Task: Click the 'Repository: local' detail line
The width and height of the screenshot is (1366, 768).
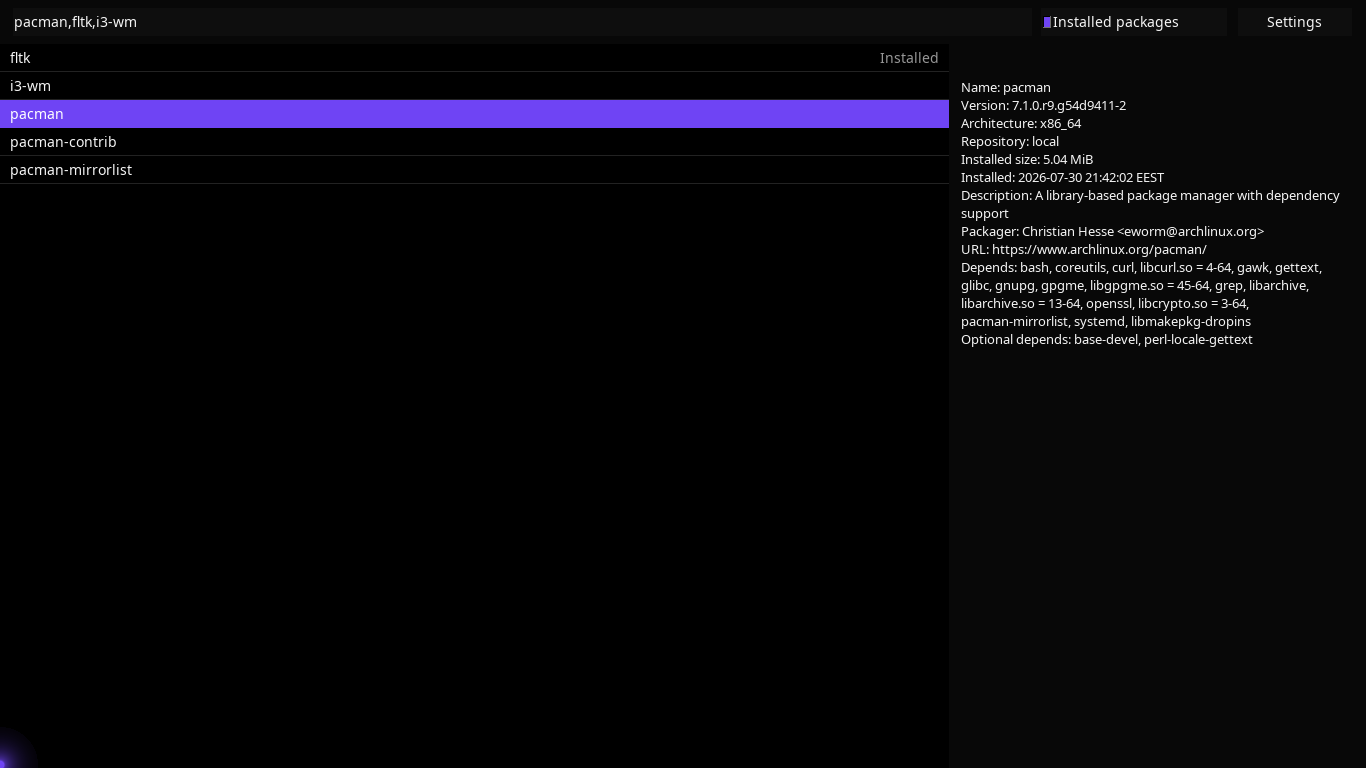Action: tap(1010, 141)
